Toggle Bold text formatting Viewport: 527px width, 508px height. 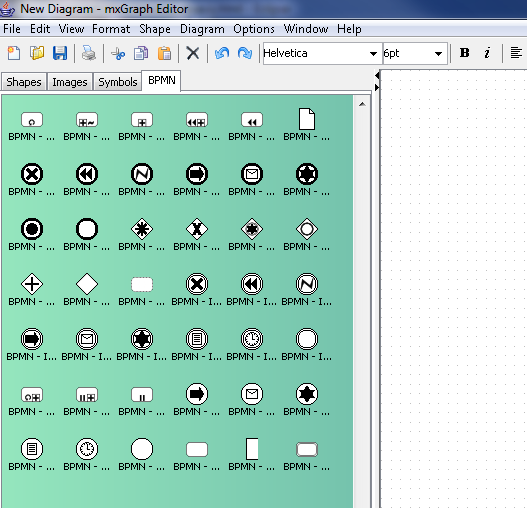pos(464,53)
